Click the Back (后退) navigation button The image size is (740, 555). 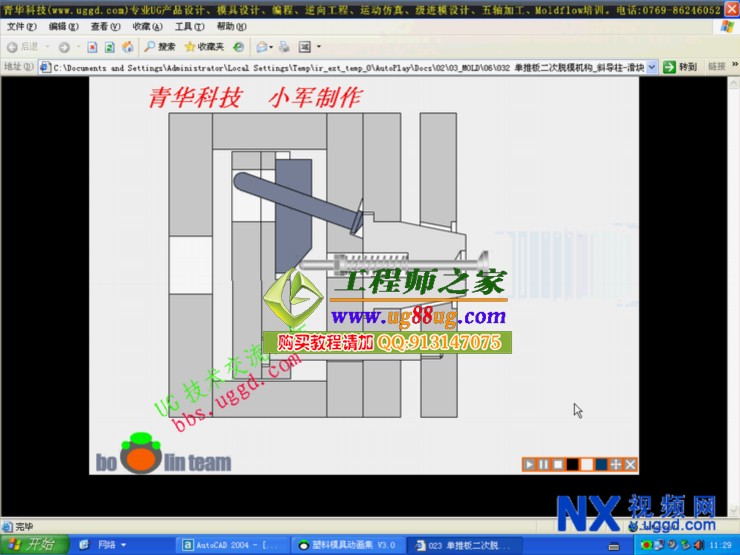pos(22,47)
